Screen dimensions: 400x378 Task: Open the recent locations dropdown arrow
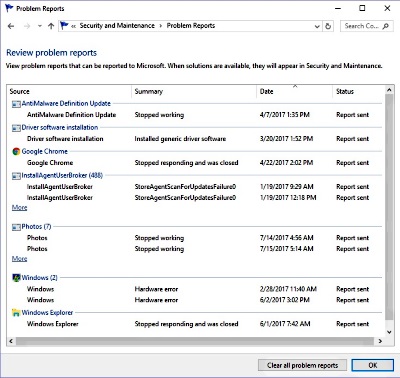coord(40,26)
